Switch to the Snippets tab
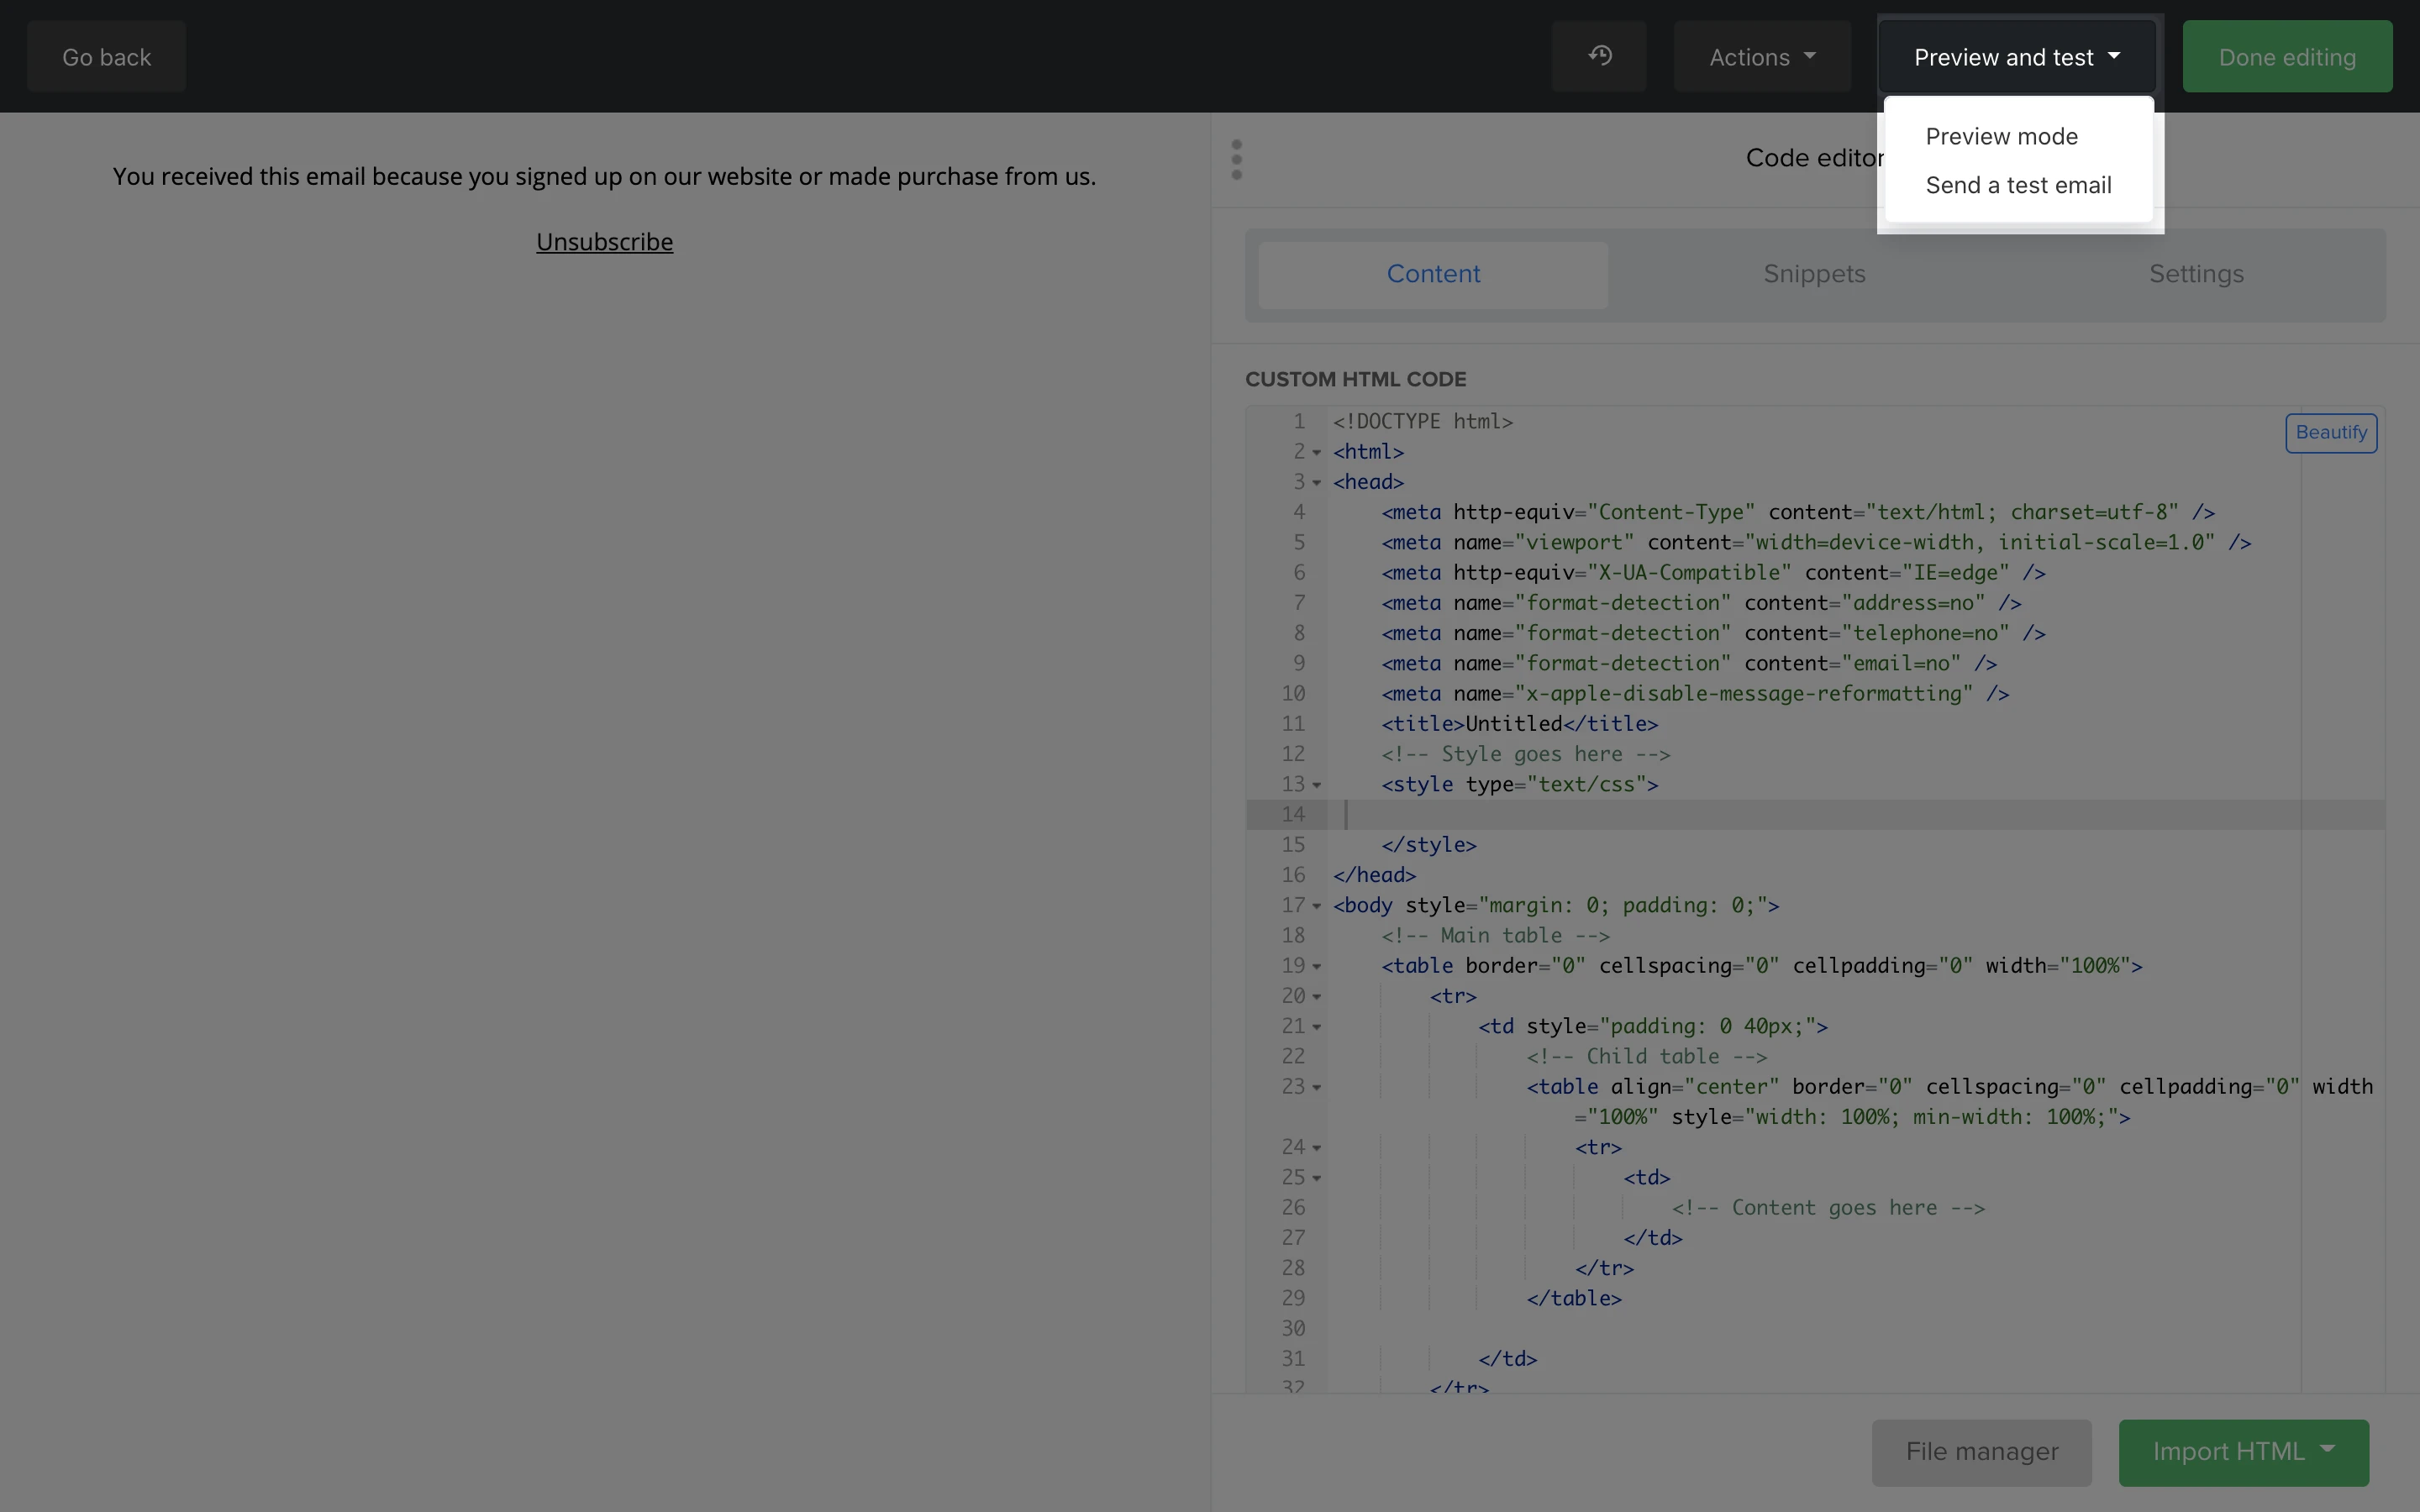2420x1512 pixels. coord(1814,274)
